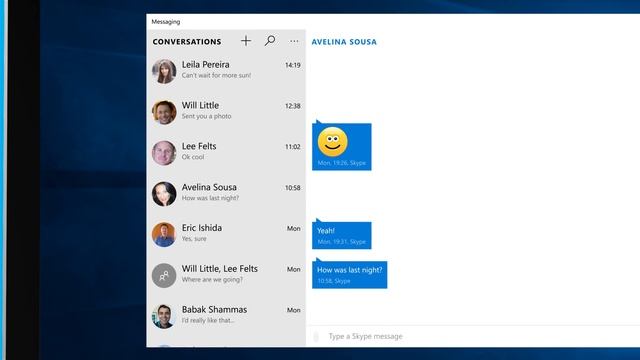Click the attachment icon beside message field

click(316, 336)
